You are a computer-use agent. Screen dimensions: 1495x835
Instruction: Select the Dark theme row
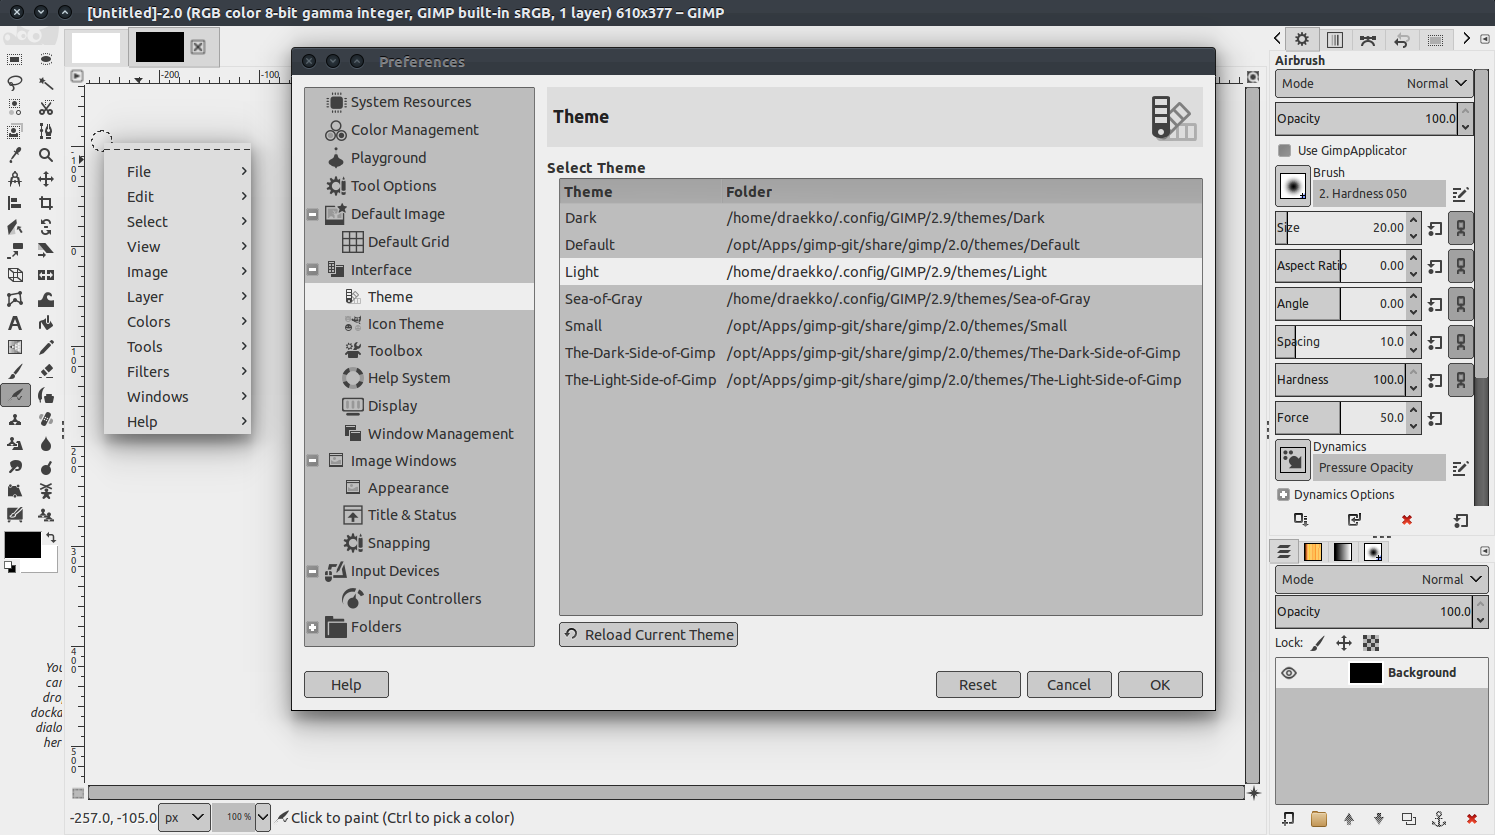881,218
